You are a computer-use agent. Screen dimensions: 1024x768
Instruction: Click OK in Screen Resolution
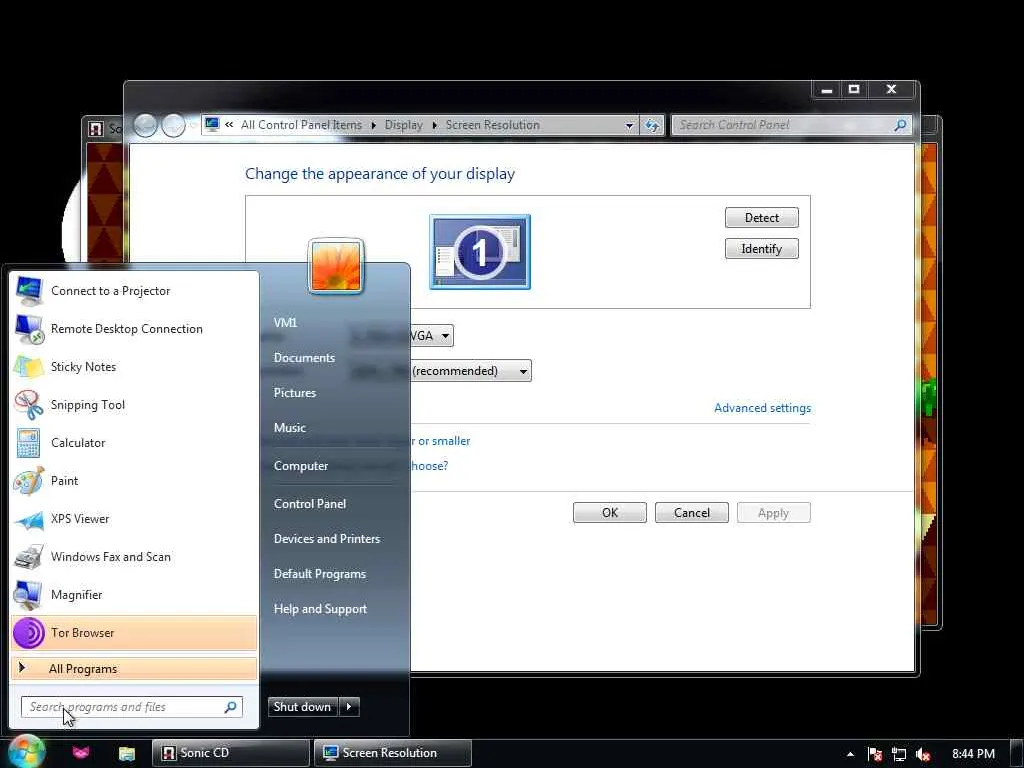(610, 513)
